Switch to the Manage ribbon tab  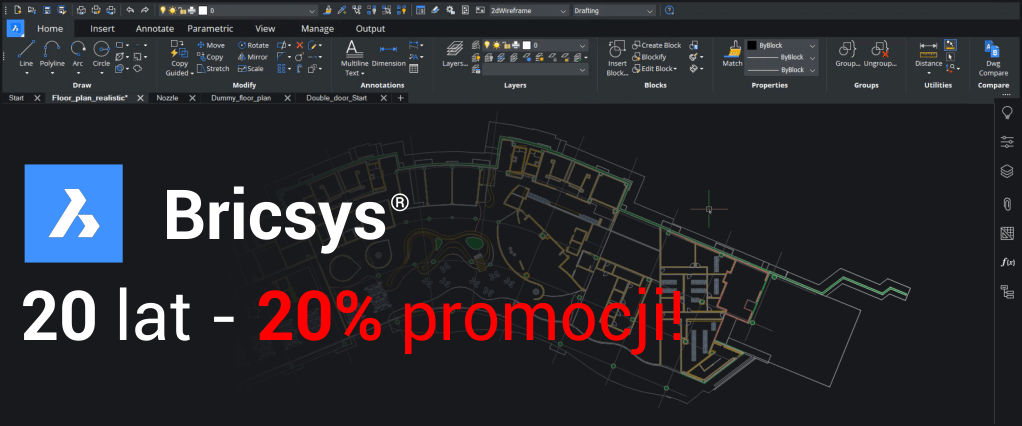[x=317, y=29]
